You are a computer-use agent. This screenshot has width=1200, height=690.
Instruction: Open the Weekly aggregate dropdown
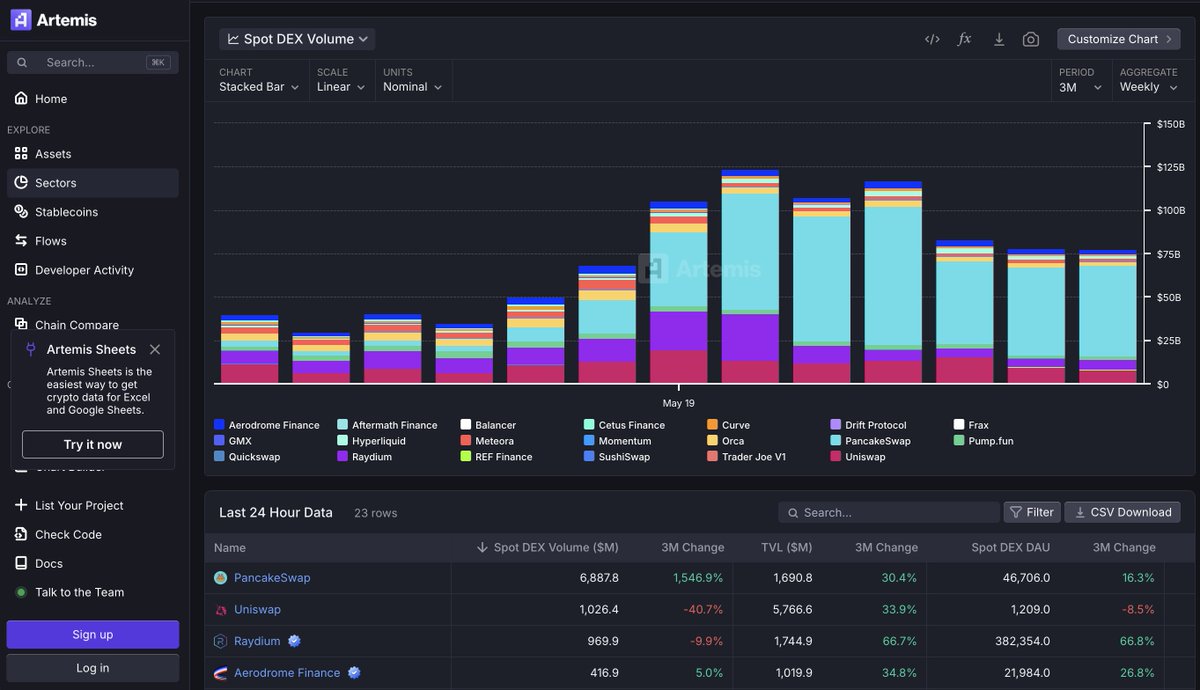coord(1148,87)
